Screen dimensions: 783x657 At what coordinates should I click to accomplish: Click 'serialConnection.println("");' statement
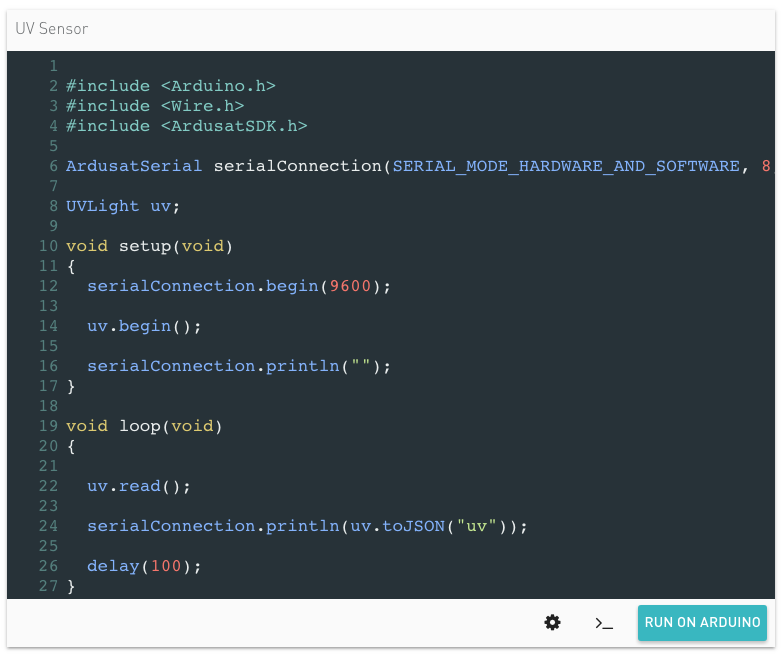point(239,366)
